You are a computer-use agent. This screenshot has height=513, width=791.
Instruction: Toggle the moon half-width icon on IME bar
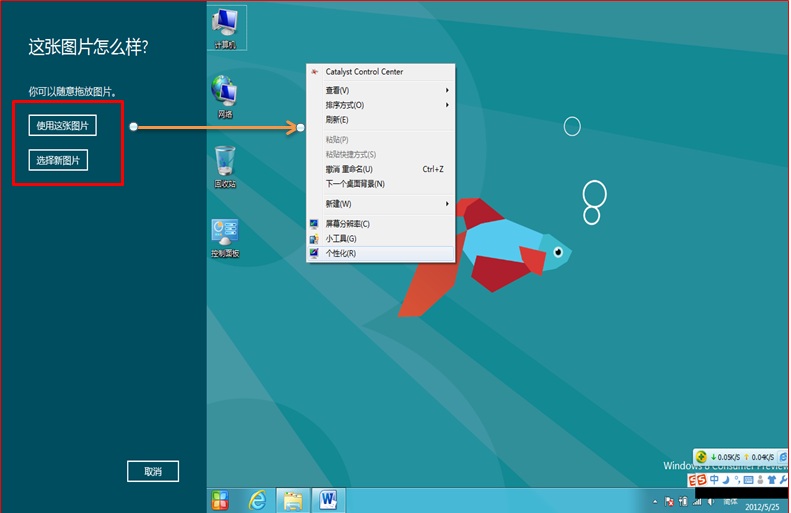726,480
